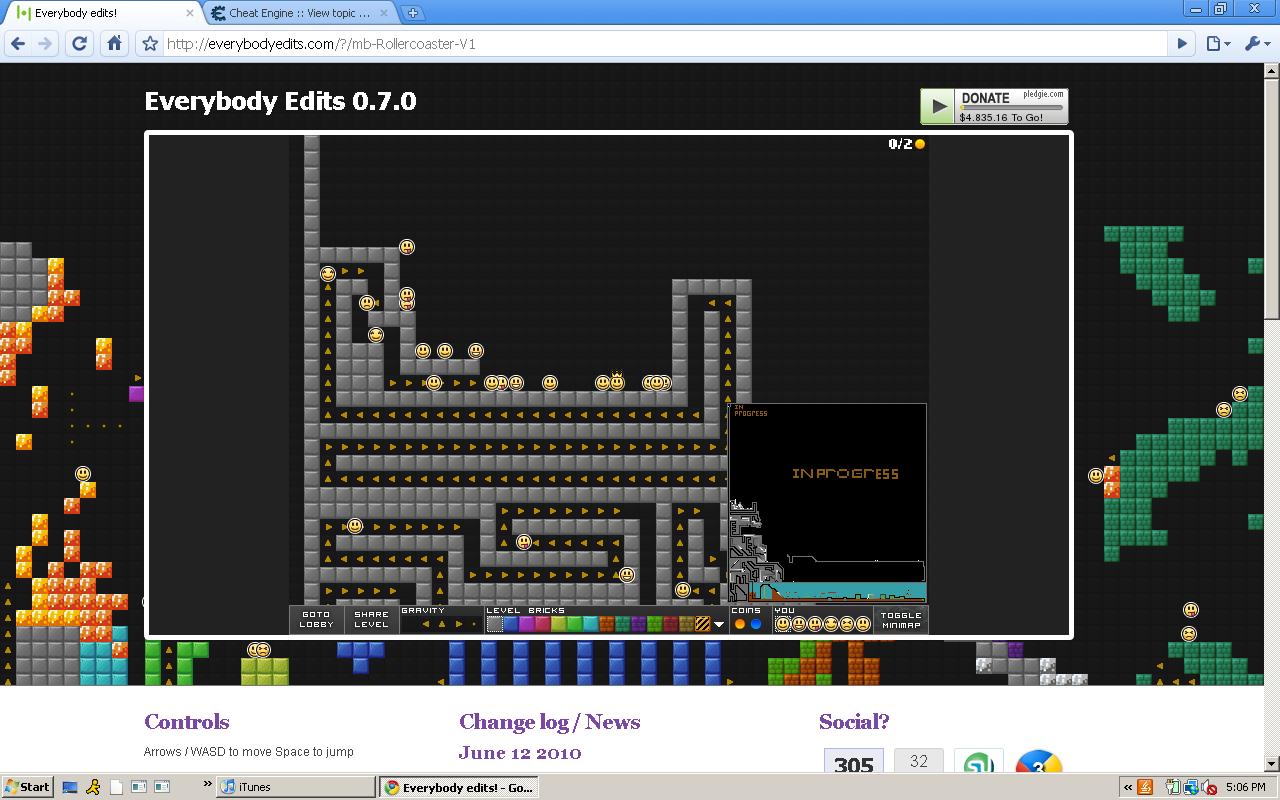This screenshot has width=1280, height=800.
Task: Select the yellow-black striped hazard brick
Action: tap(703, 624)
